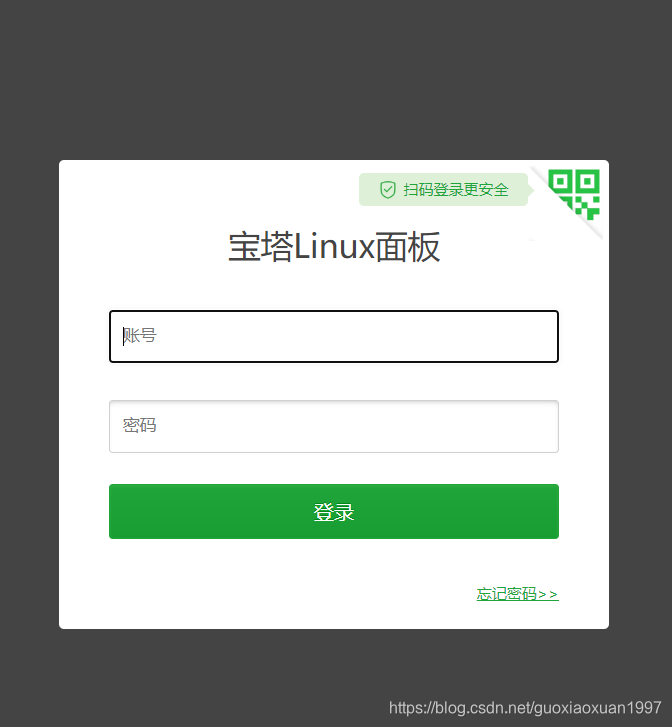Select the top-left square of the QR icon
The width and height of the screenshot is (672, 727).
pyautogui.click(x=560, y=181)
